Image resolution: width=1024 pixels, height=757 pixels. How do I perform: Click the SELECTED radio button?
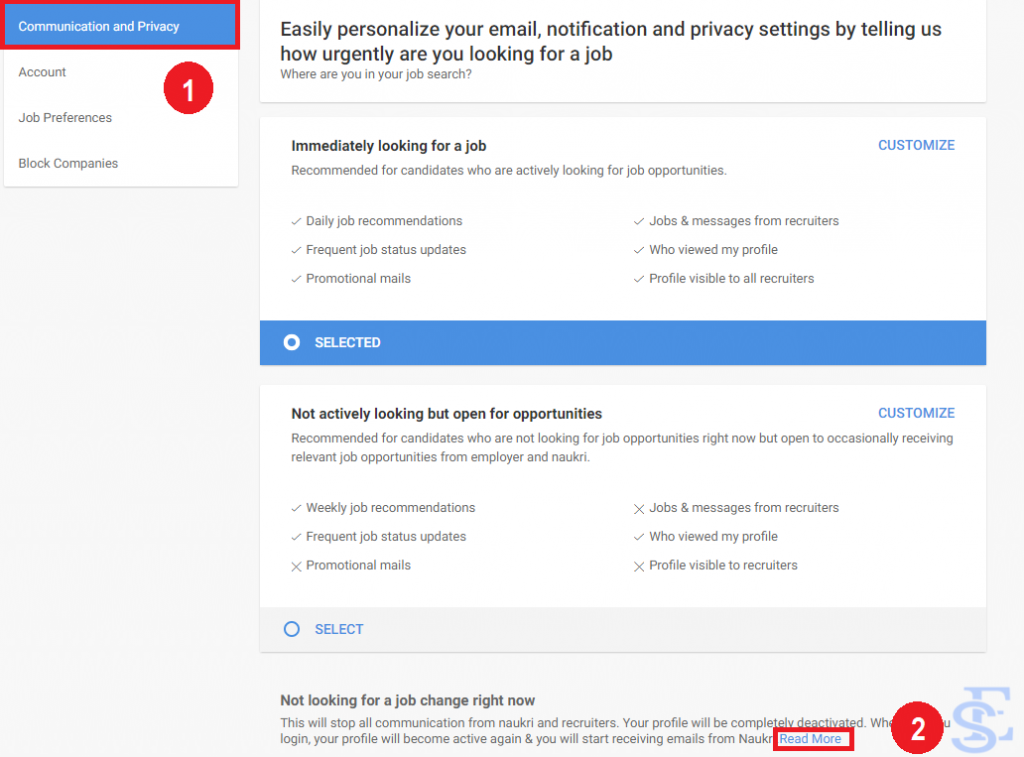pos(291,342)
